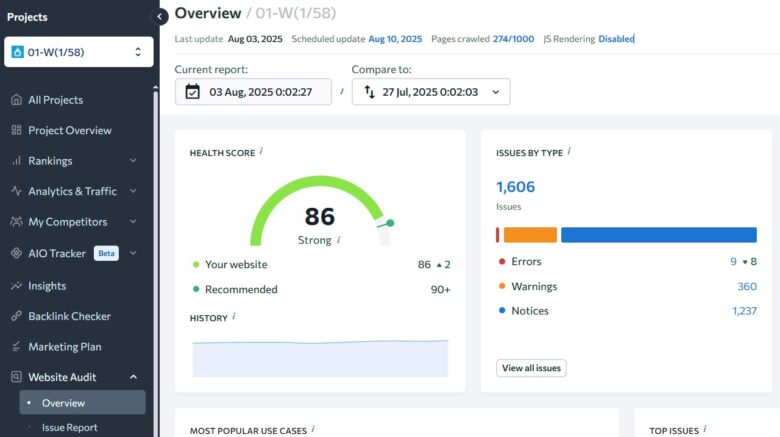780x437 pixels.
Task: Click the Issues by Type info icon
Action: (x=569, y=152)
